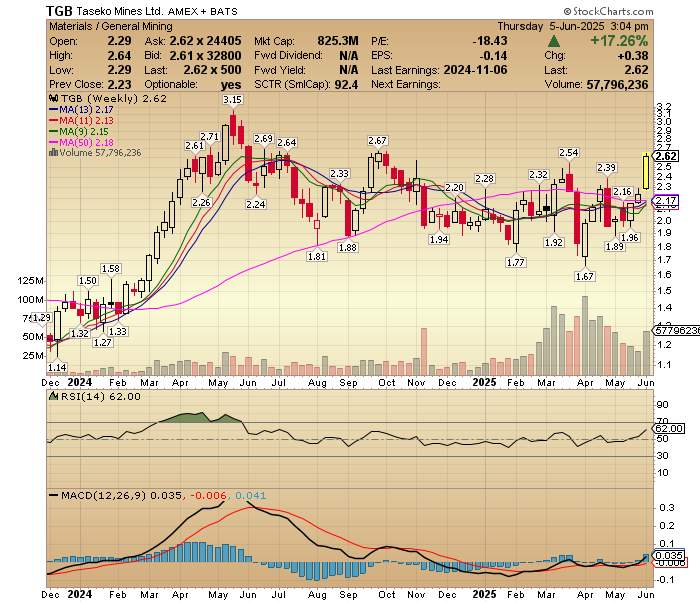Click the green up-triangle change indicator
Viewport: 700px width, 603px height.
pos(554,41)
